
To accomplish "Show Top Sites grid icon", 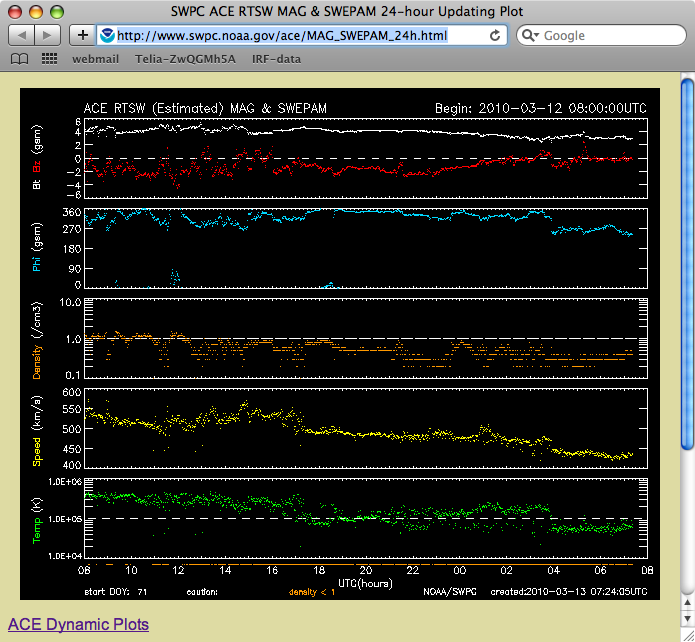I will coord(47,59).
